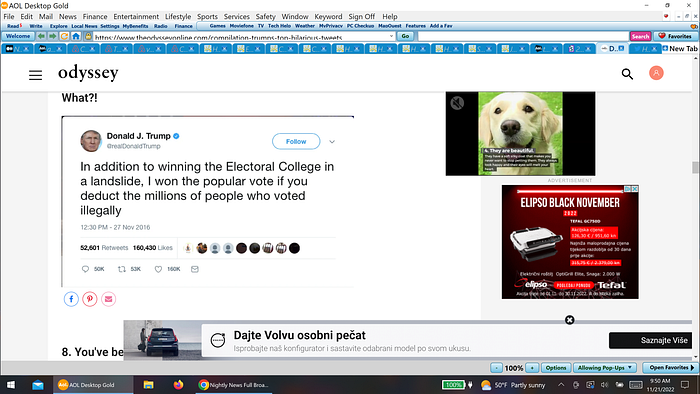This screenshot has width=700, height=394.
Task: Click Local News toolbar item
Action: tap(84, 26)
